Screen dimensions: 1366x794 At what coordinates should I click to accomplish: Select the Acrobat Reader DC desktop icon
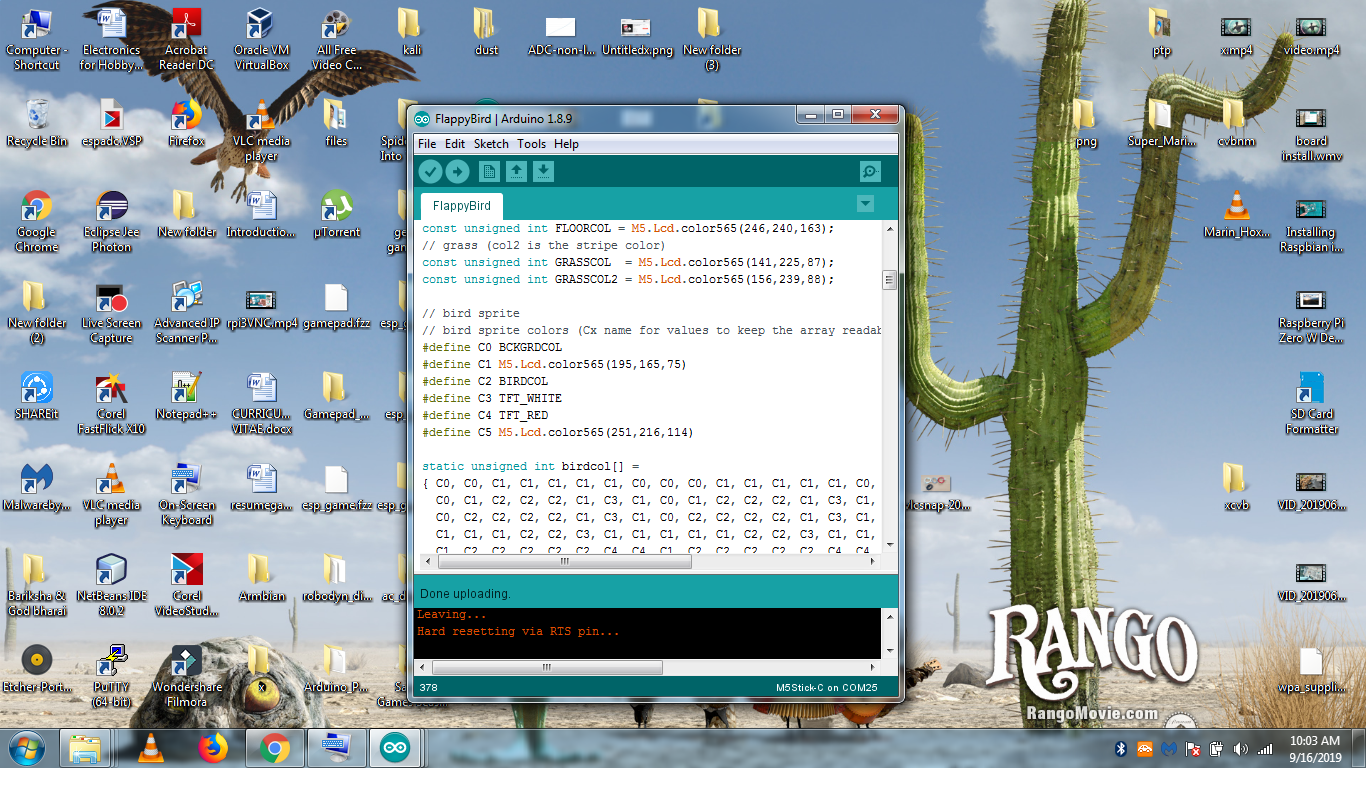(186, 39)
